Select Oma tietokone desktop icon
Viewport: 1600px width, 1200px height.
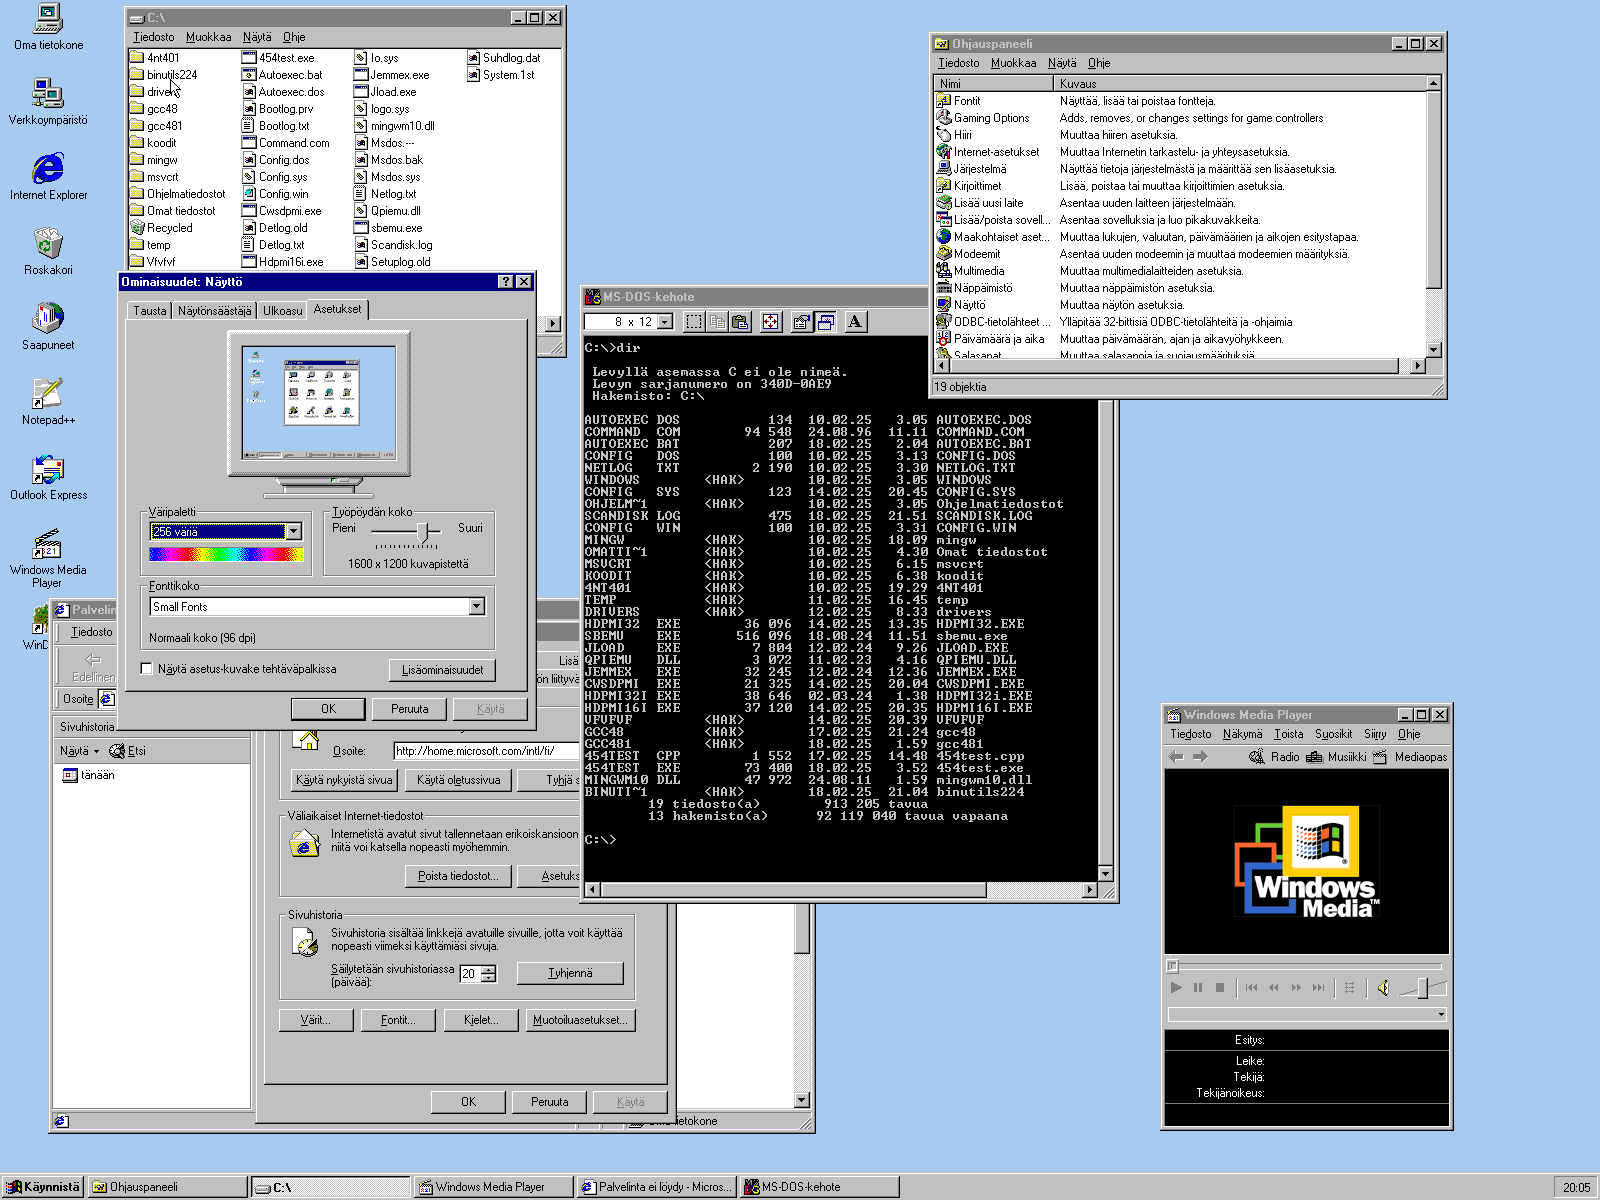pyautogui.click(x=48, y=27)
